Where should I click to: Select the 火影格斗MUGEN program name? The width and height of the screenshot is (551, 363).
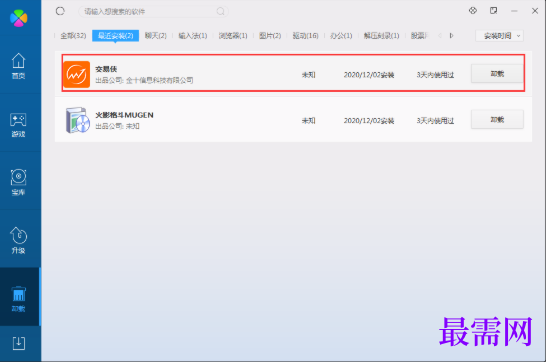[124, 115]
